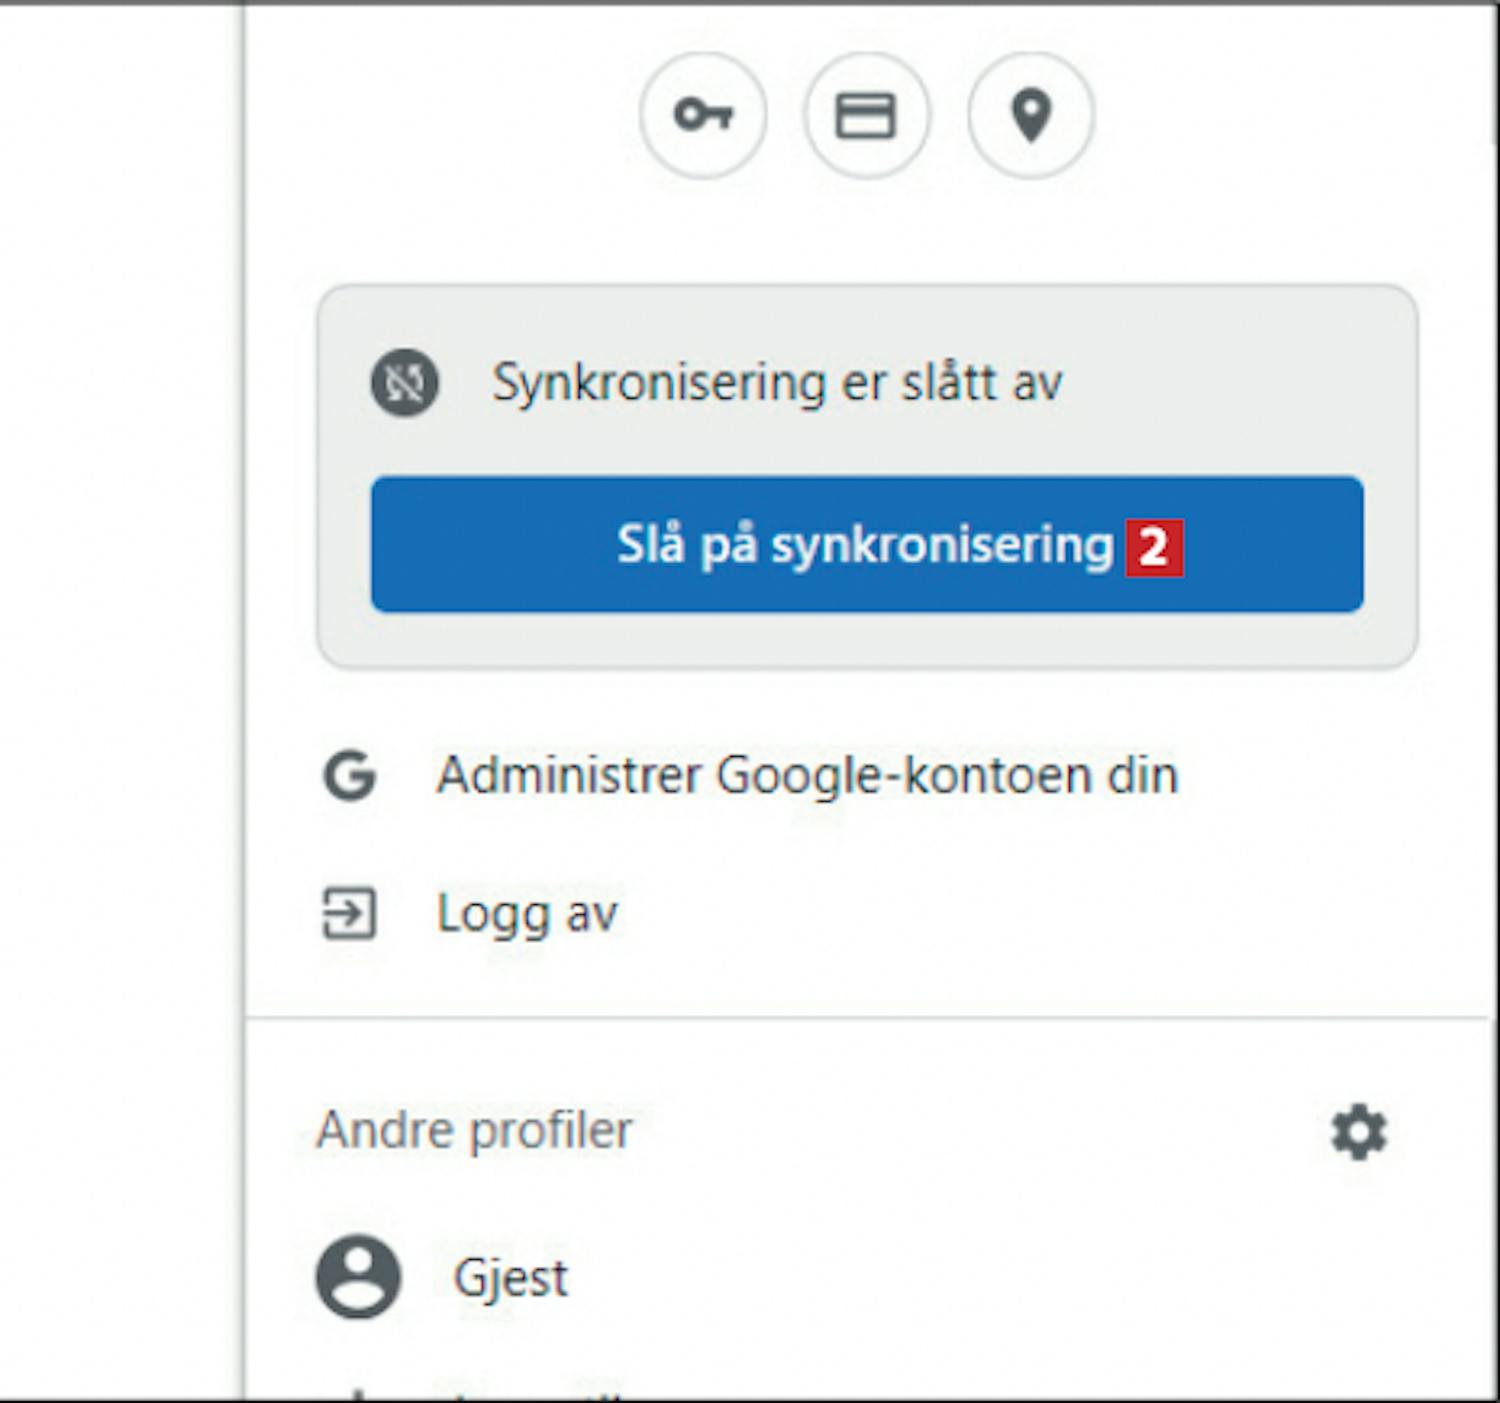Open profile management via the gear icon
This screenshot has height=1403, width=1500.
click(1359, 1132)
